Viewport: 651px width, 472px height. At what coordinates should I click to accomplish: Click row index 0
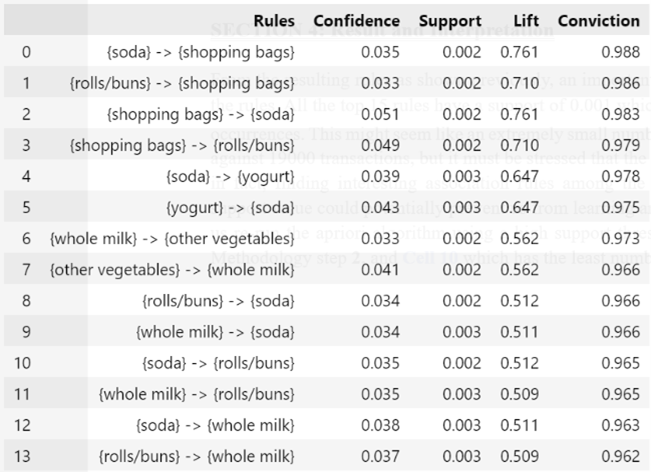26,52
